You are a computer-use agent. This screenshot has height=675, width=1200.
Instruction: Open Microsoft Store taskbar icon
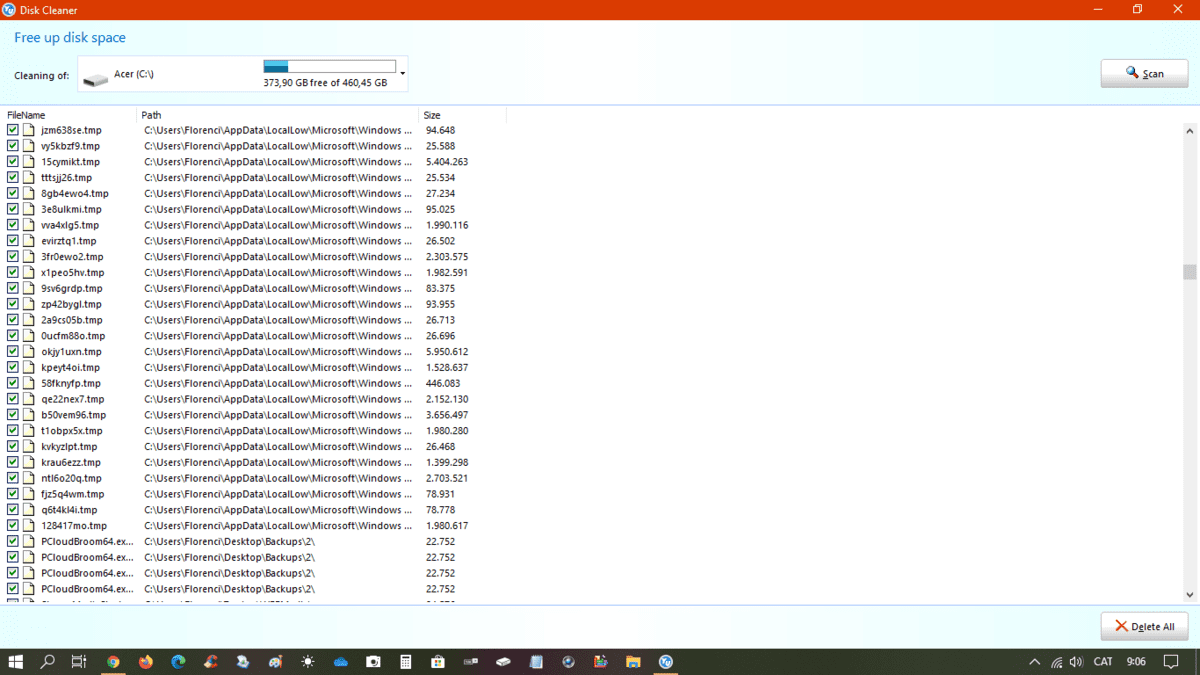click(438, 662)
